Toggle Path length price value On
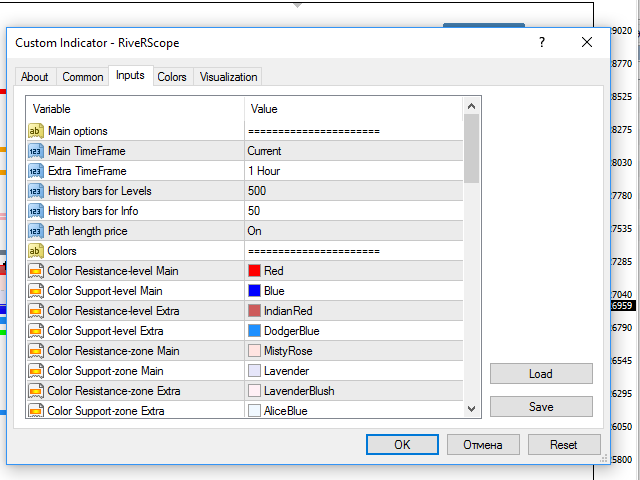This screenshot has width=640, height=480. [255, 231]
